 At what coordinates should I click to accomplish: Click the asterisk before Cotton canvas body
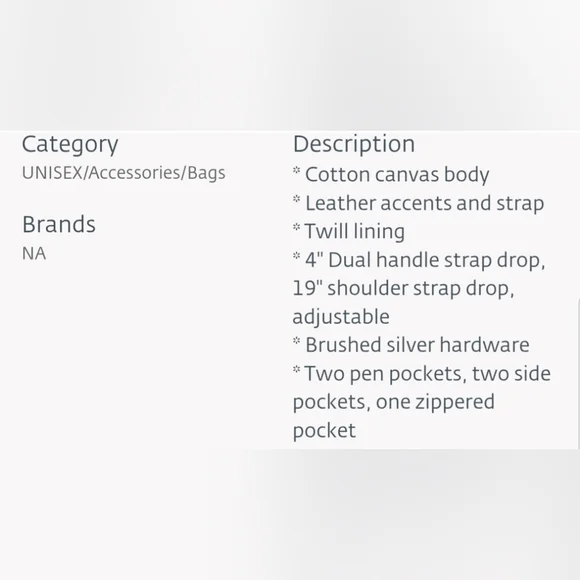296,171
